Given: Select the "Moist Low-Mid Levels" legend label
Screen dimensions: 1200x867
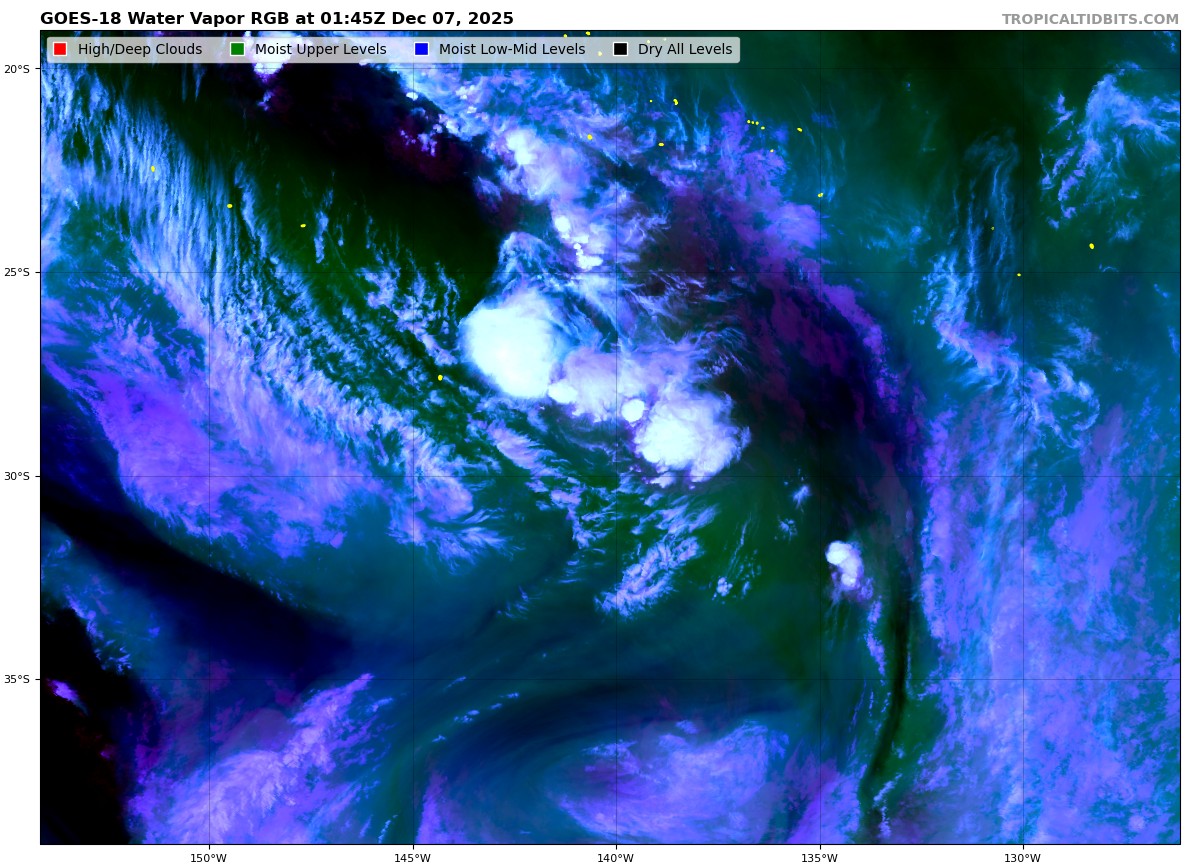Looking at the screenshot, I should point(511,50).
